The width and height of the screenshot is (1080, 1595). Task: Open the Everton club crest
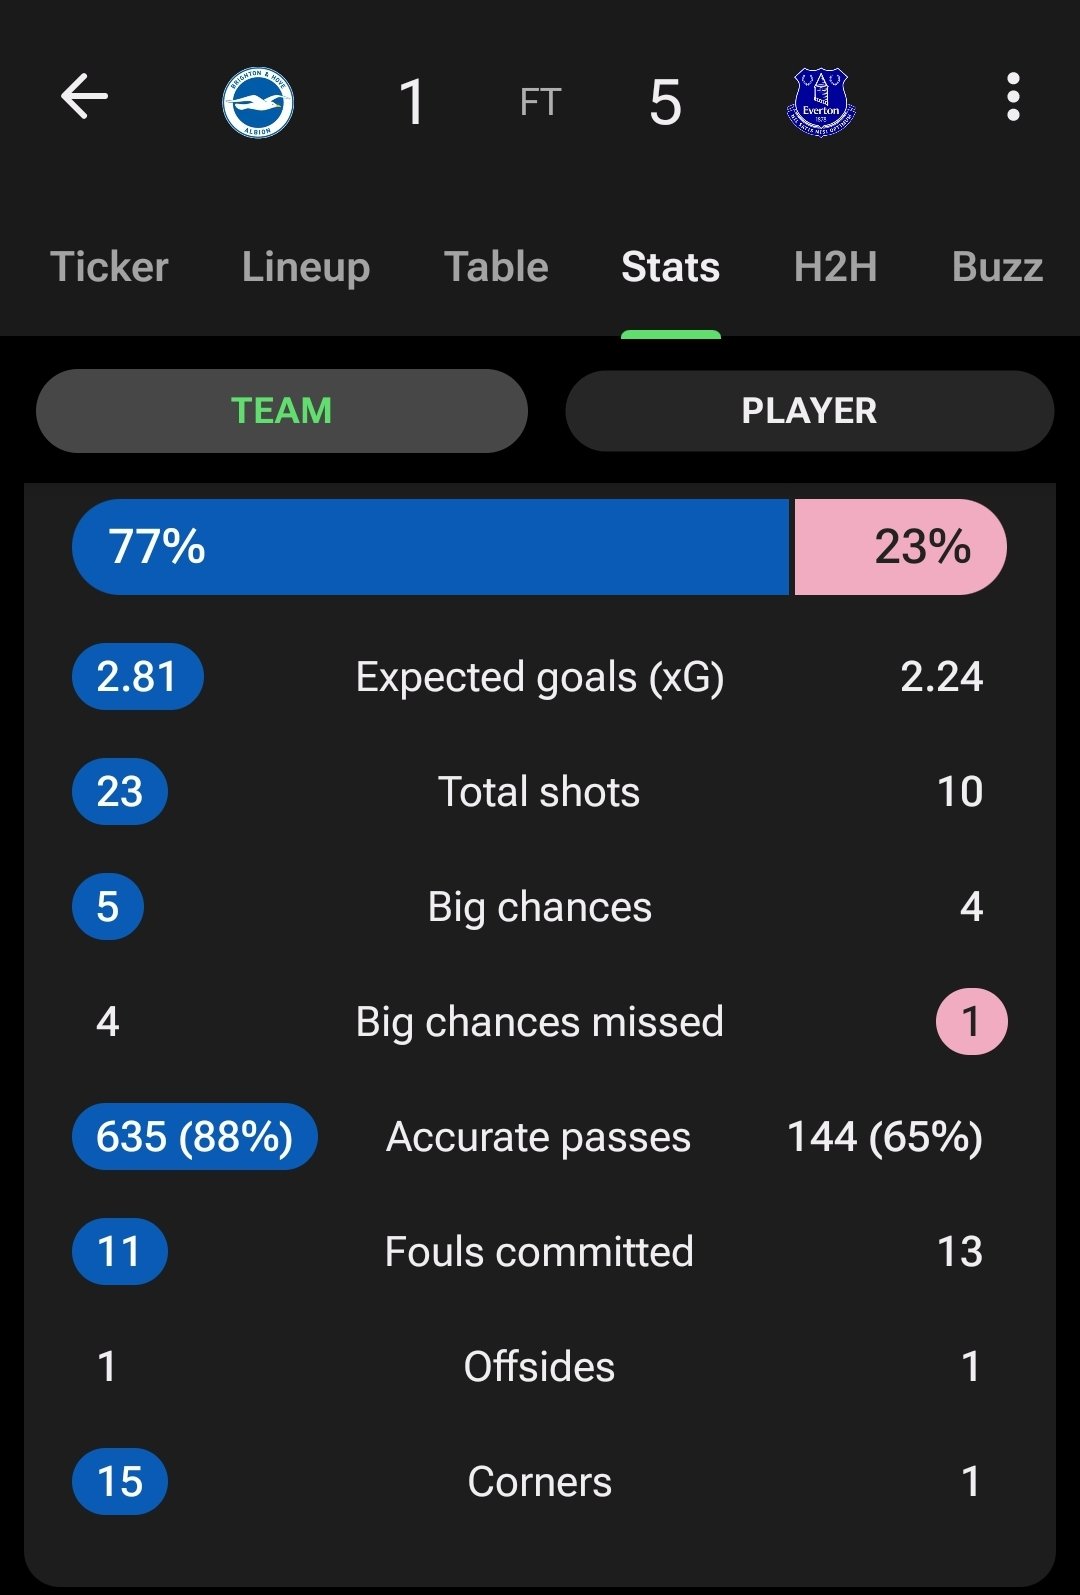[x=821, y=102]
